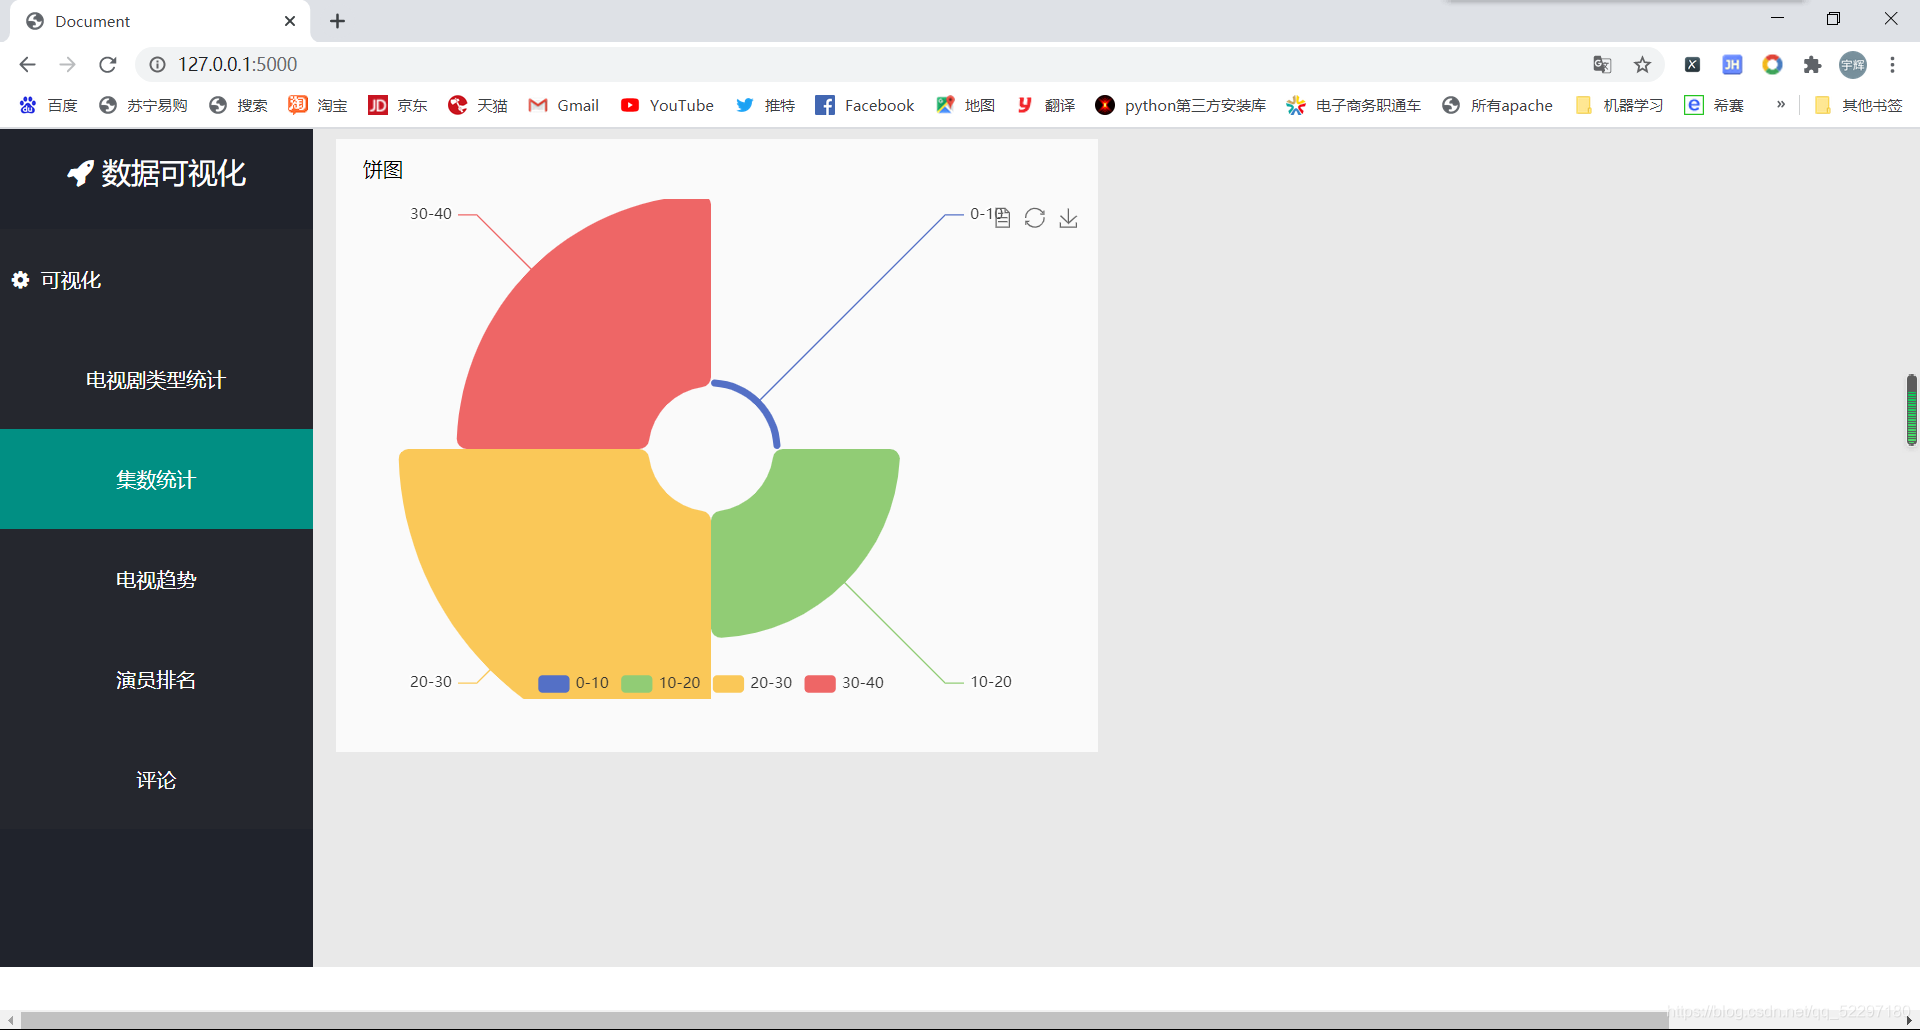The width and height of the screenshot is (1920, 1030).
Task: Expand the 其他书签 folder
Action: [x=1858, y=105]
